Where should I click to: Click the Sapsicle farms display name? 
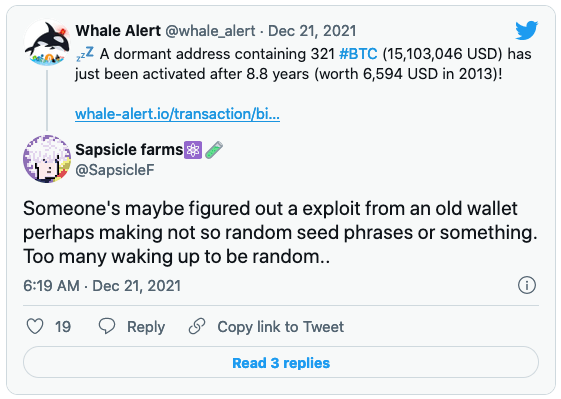coord(129,150)
